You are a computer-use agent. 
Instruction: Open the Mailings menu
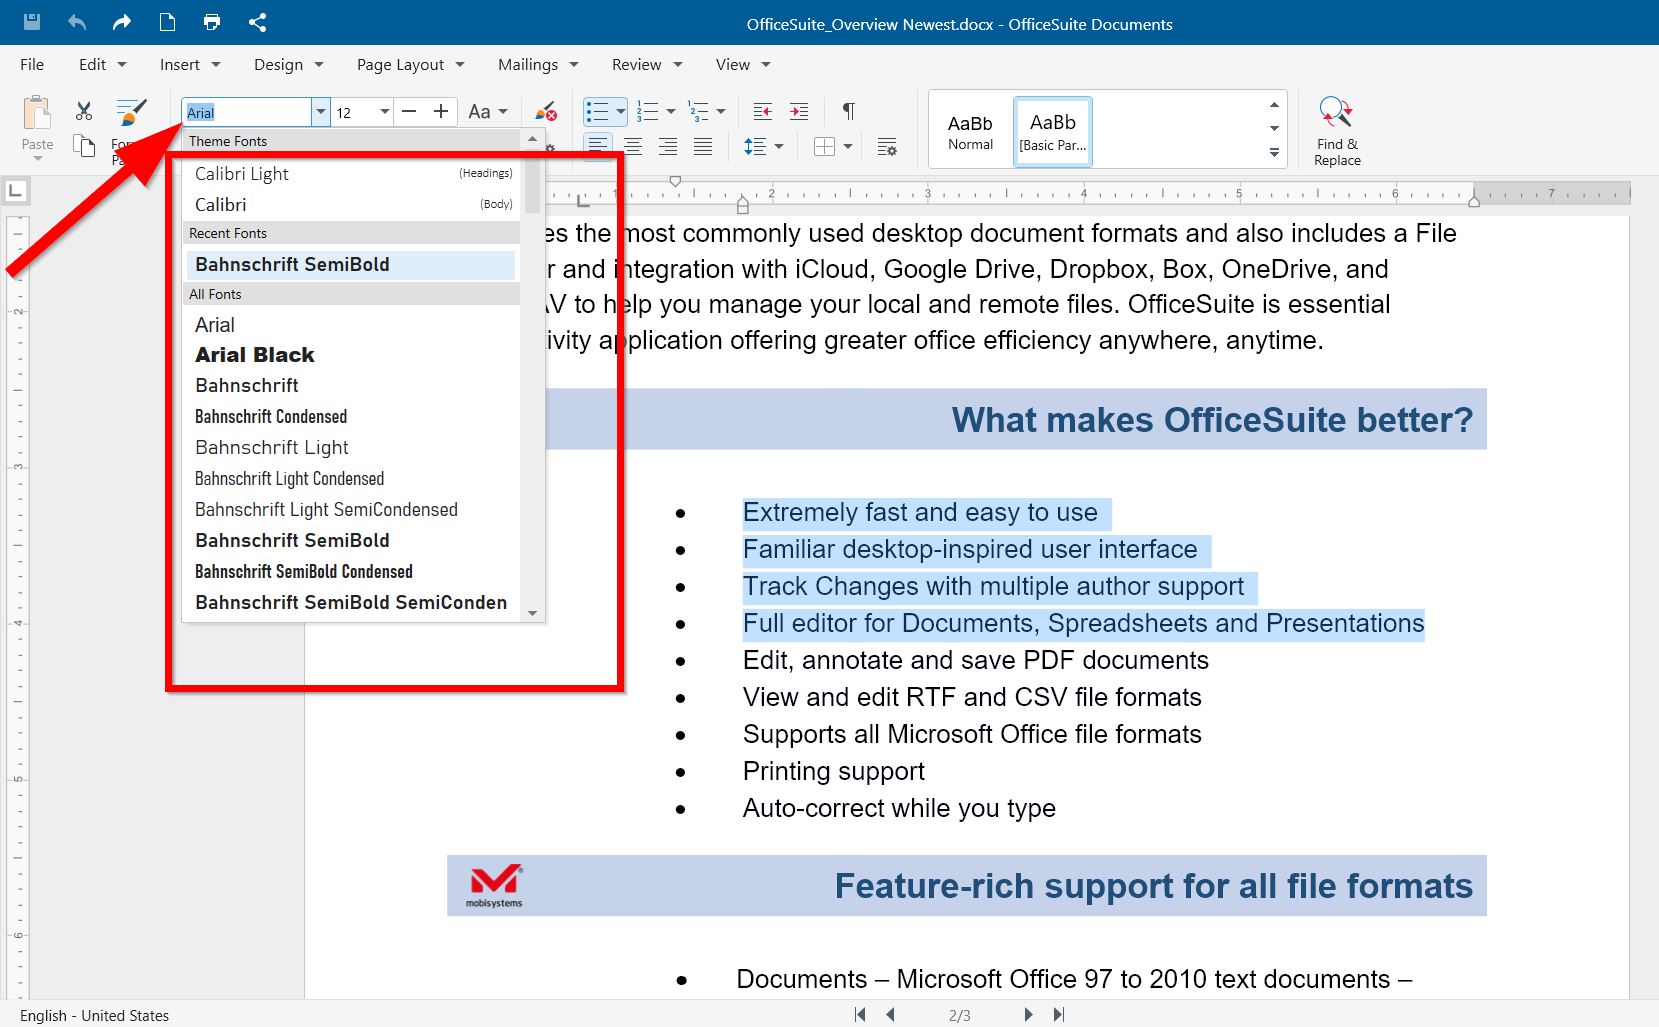click(x=538, y=64)
